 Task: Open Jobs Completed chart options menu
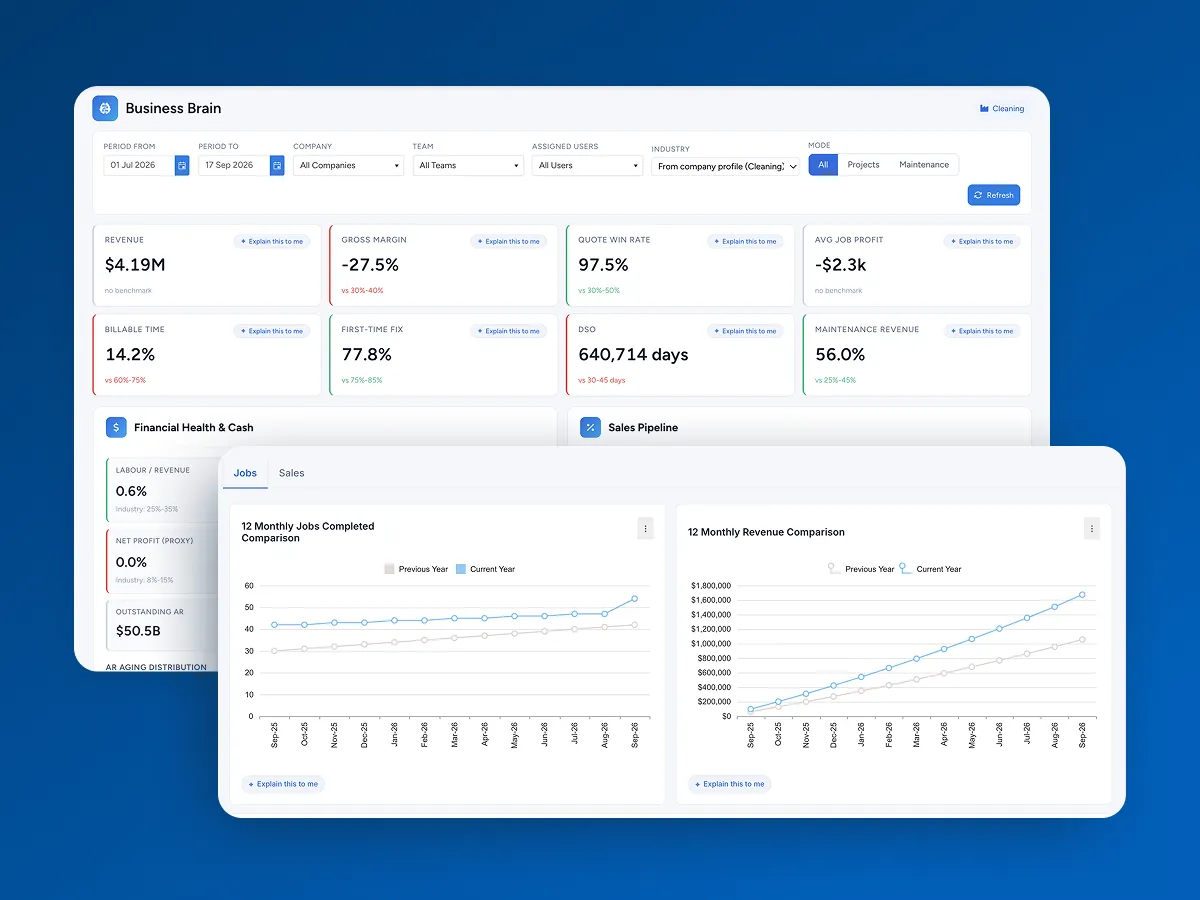click(645, 528)
